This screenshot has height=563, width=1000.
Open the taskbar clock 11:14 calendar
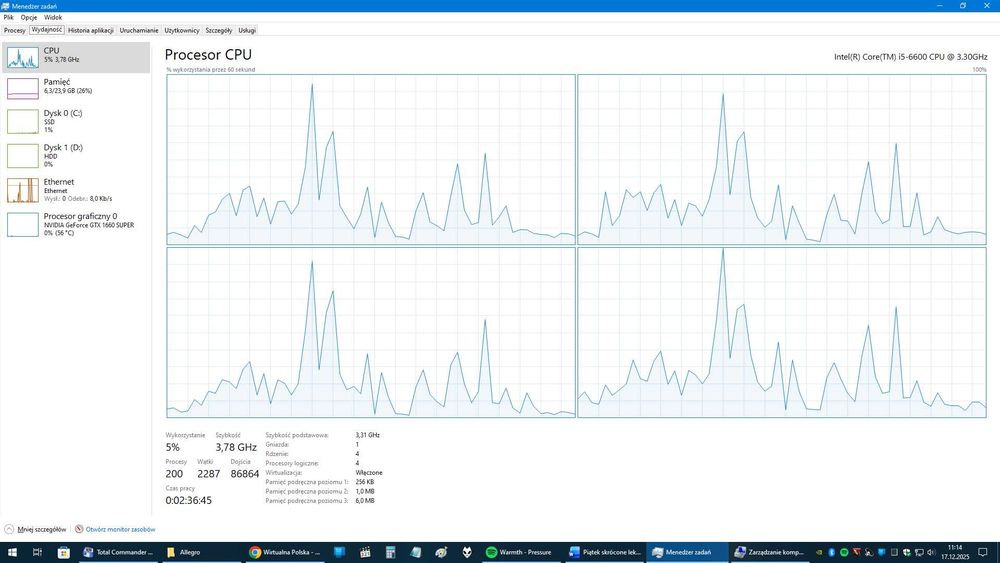[x=955, y=552]
